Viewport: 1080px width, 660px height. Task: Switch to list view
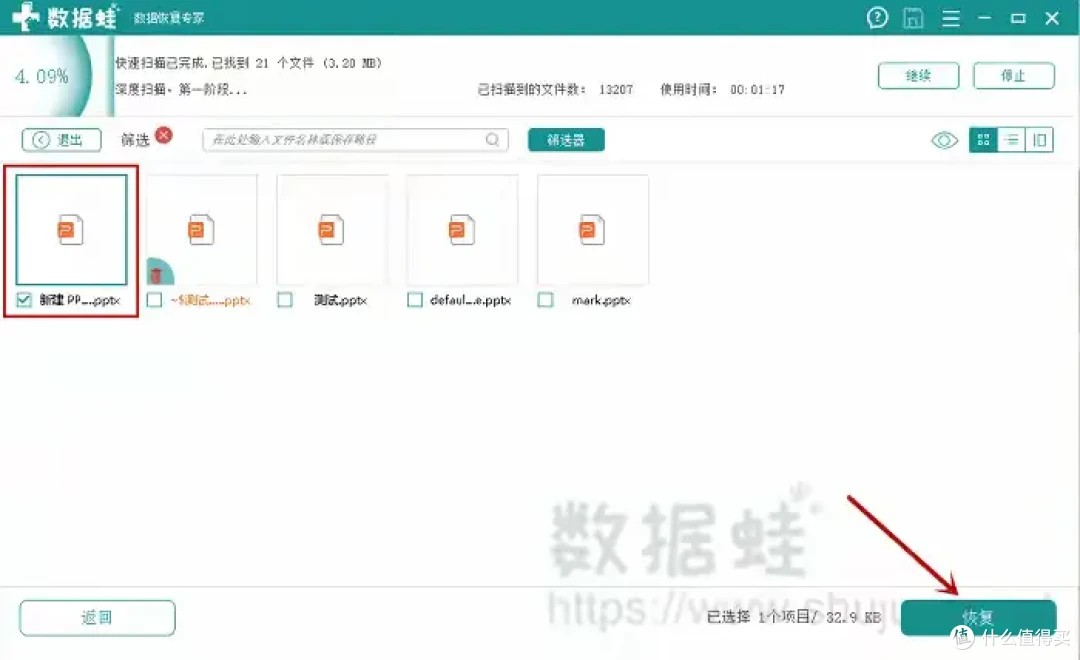tap(1011, 140)
